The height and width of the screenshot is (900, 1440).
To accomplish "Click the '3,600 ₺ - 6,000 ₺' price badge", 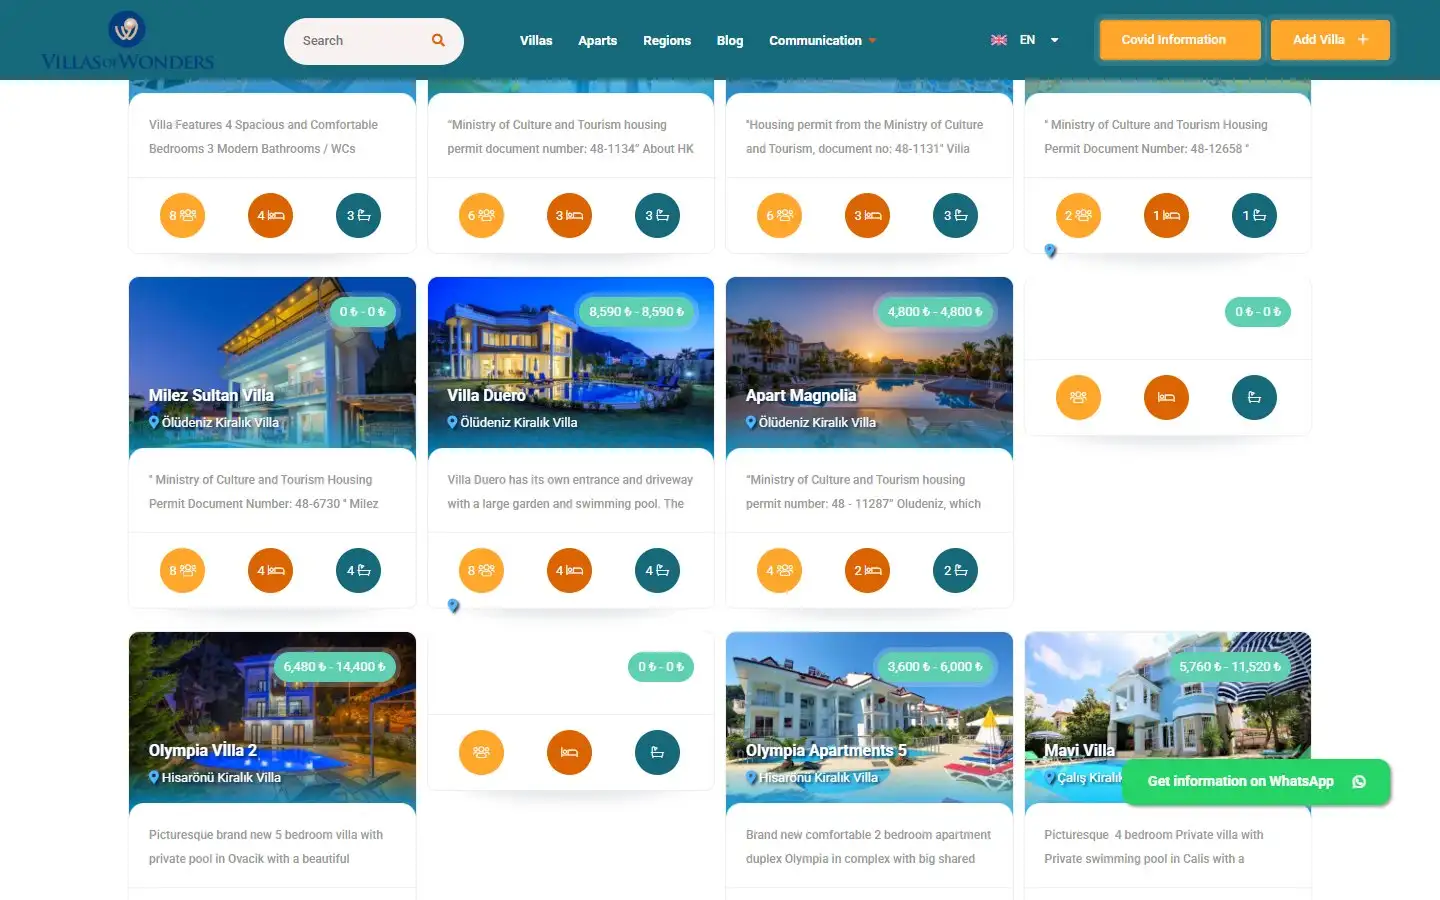I will pyautogui.click(x=935, y=667).
